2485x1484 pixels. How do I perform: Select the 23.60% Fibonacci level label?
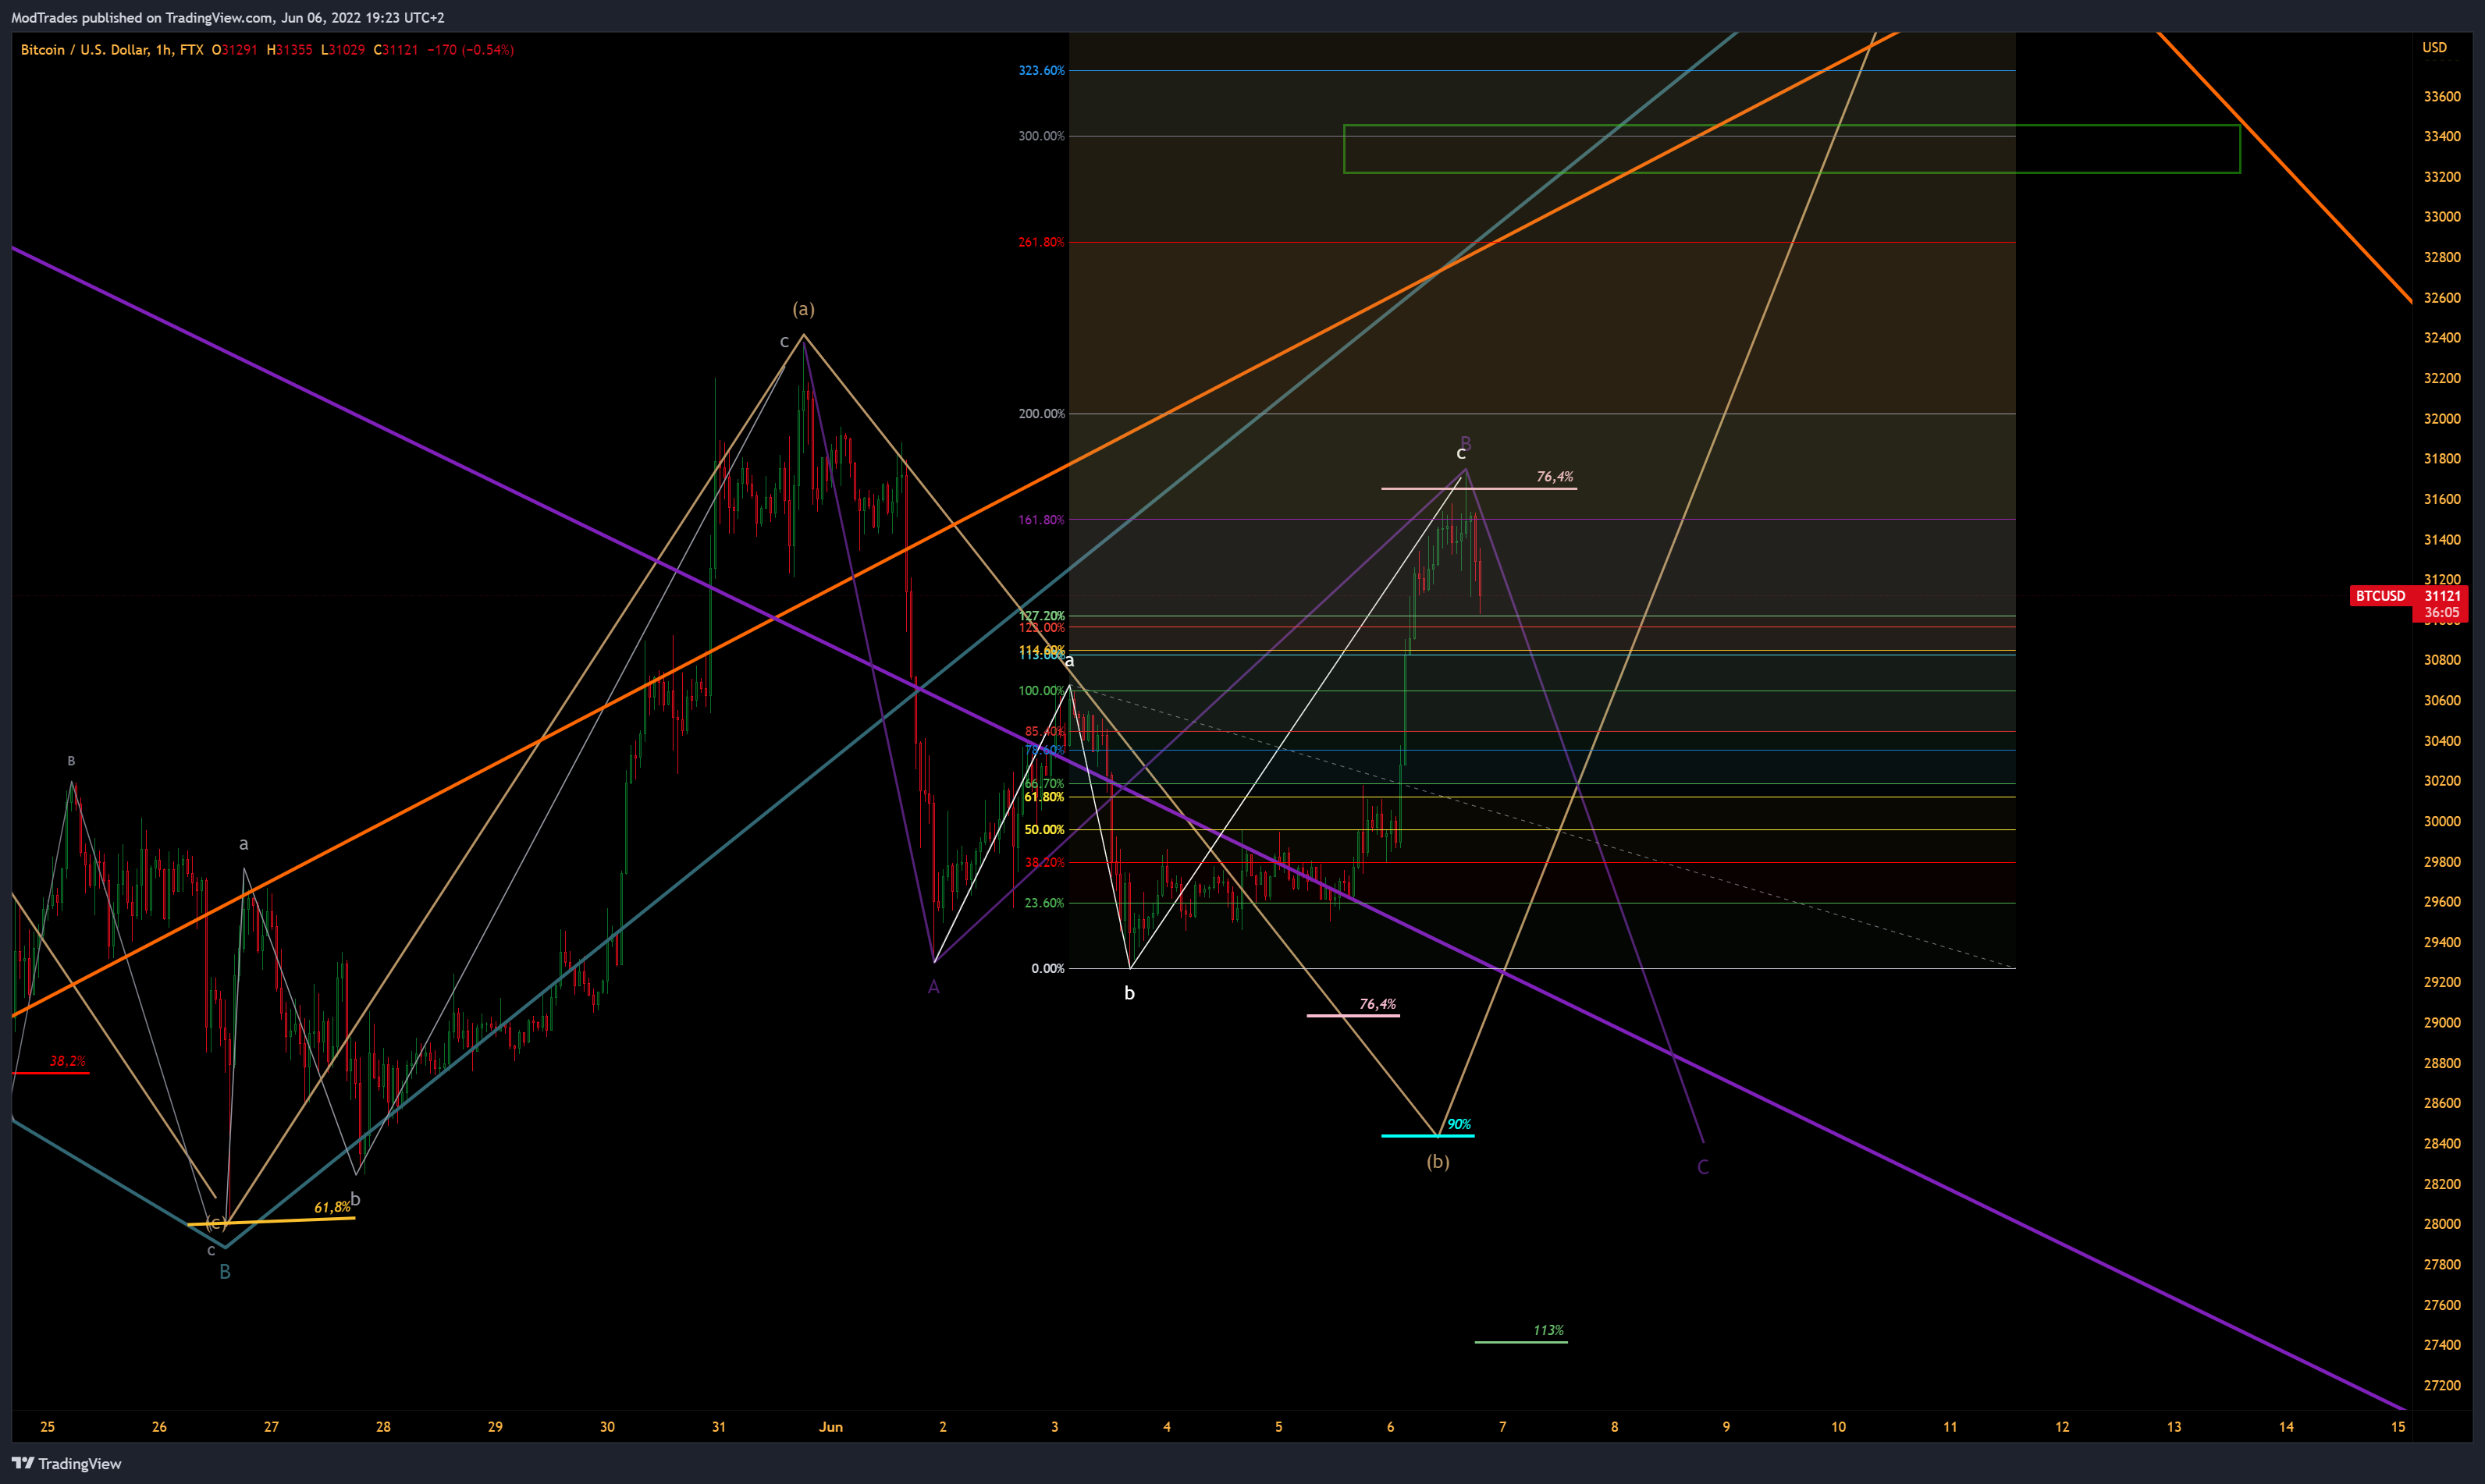[x=1044, y=903]
